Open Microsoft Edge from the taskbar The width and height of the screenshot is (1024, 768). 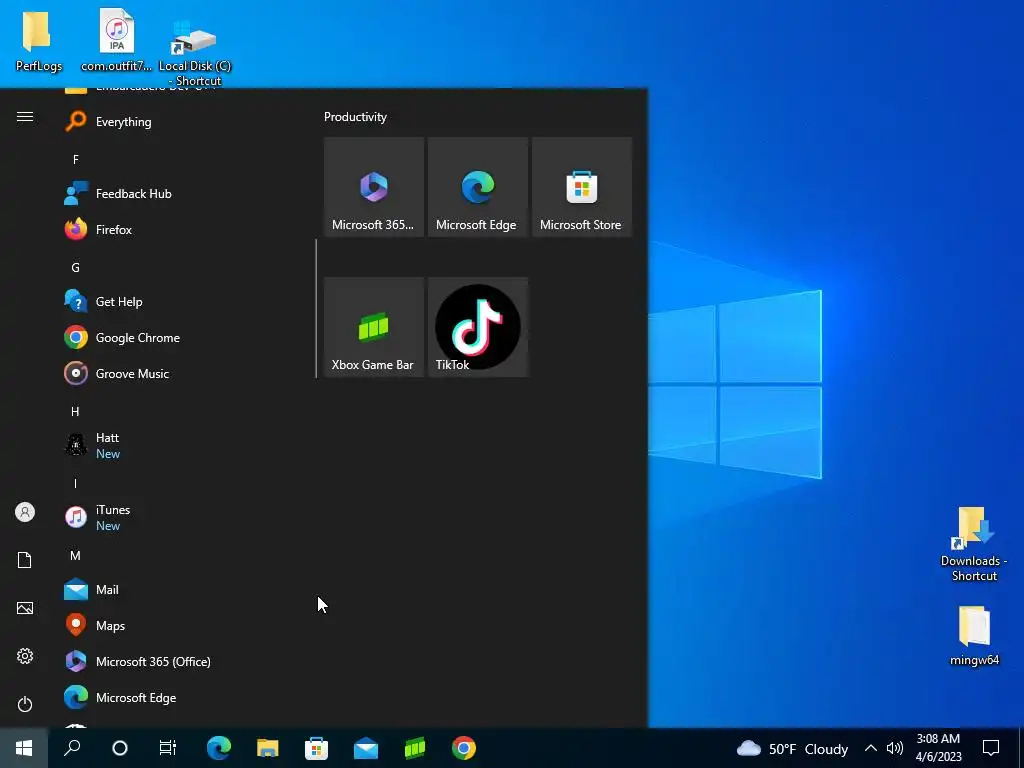[219, 748]
